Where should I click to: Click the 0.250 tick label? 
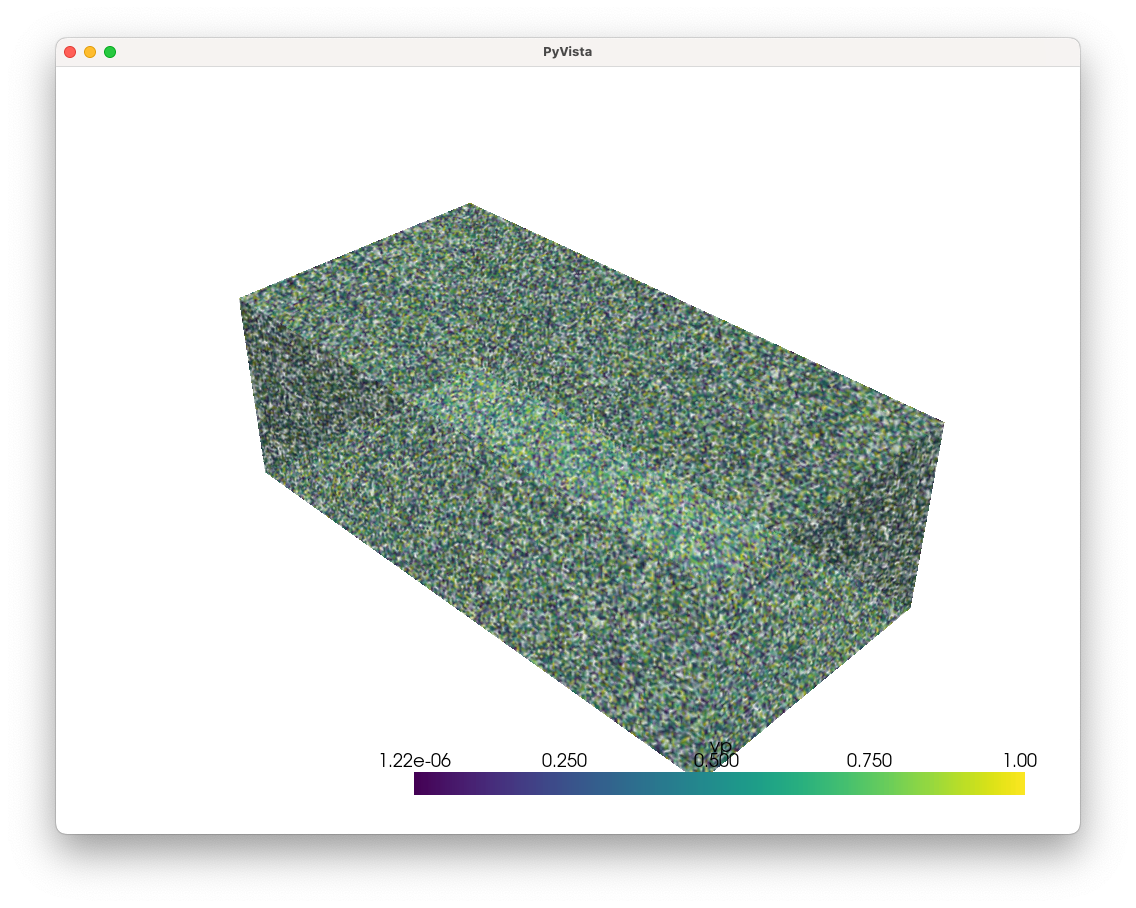(x=565, y=761)
